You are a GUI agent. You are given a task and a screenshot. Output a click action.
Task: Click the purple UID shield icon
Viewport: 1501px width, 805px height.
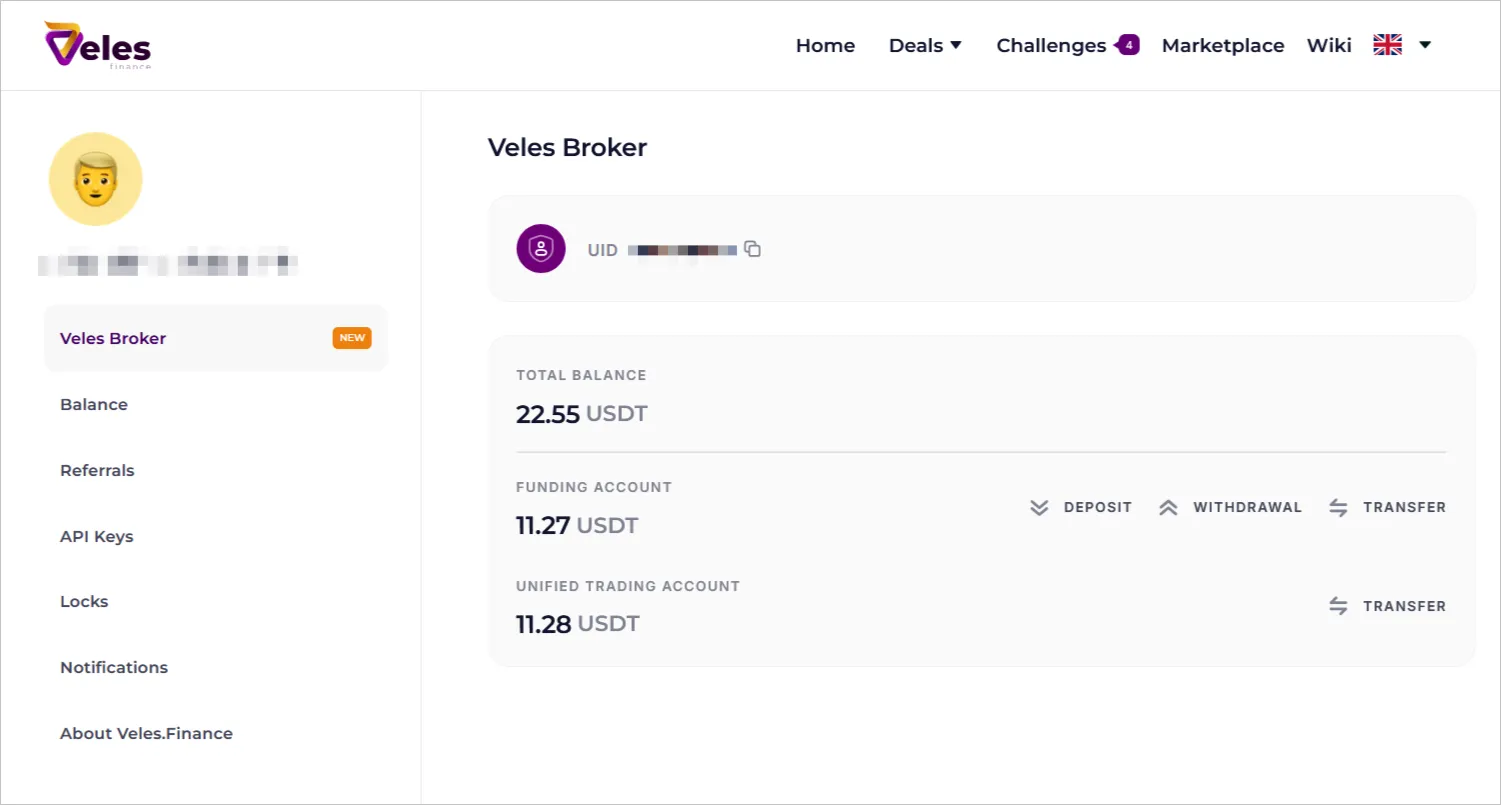click(540, 248)
